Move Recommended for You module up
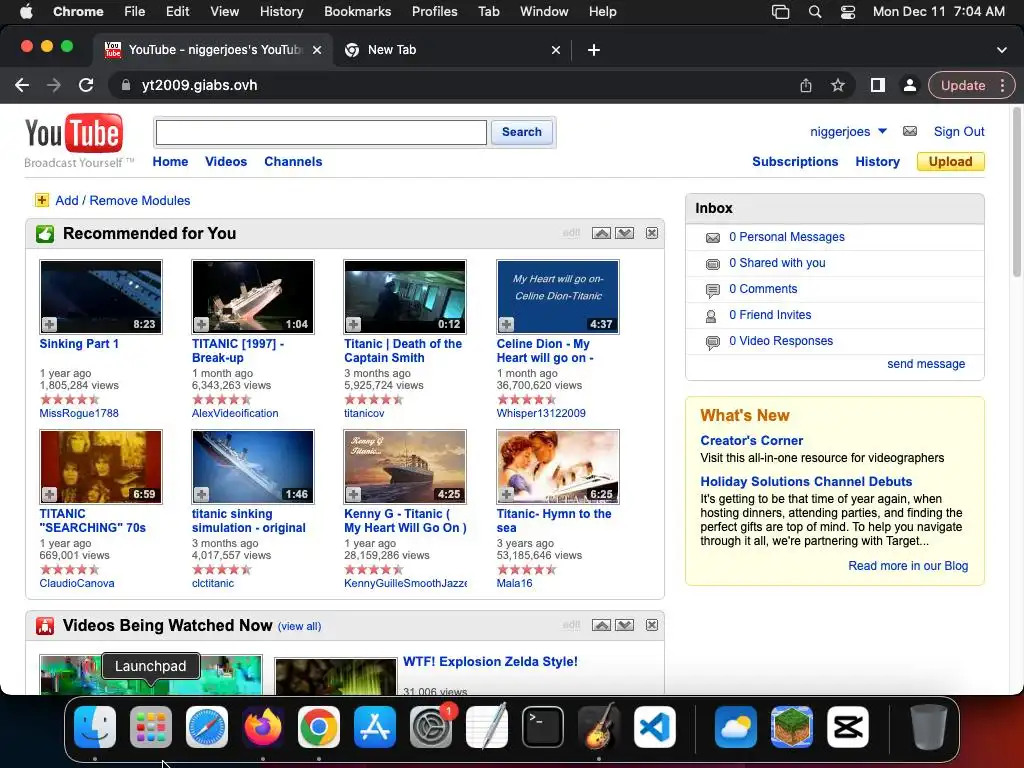The height and width of the screenshot is (768, 1024). 601,233
